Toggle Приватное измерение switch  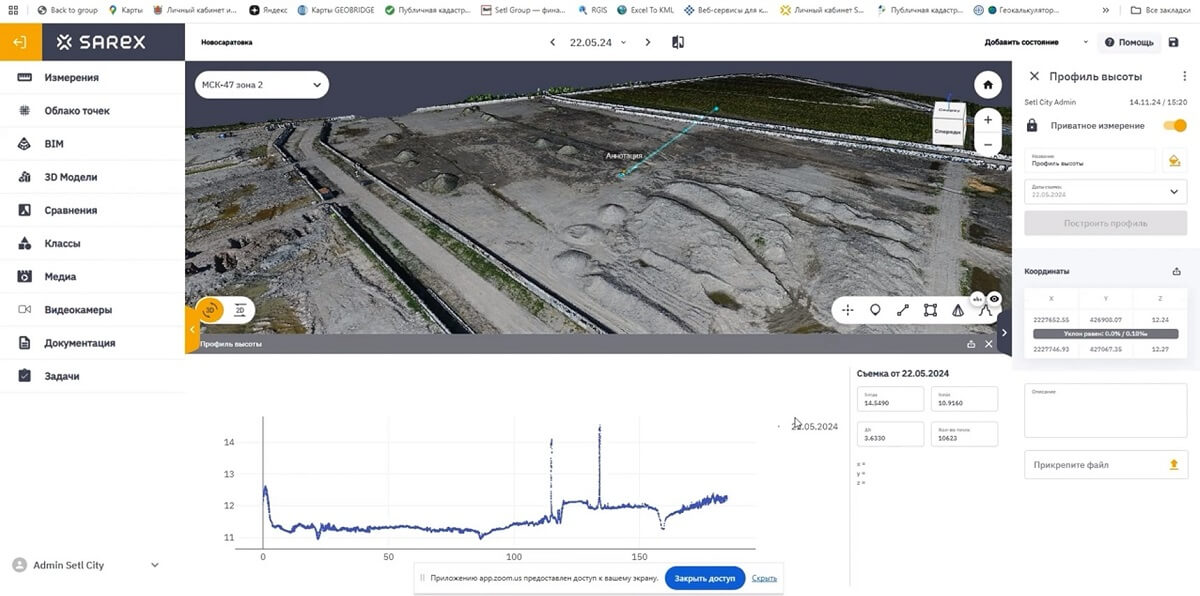[x=1174, y=126]
